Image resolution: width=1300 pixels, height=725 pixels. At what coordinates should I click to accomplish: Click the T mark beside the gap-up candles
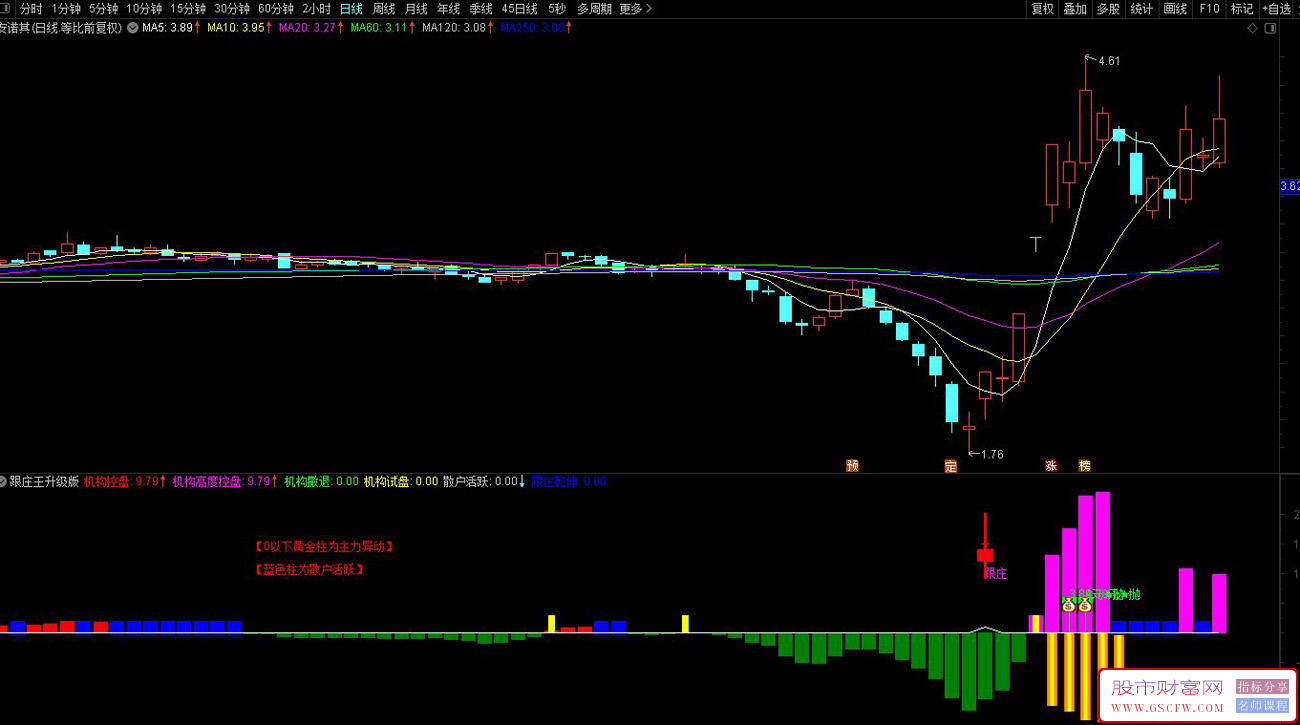point(1035,243)
